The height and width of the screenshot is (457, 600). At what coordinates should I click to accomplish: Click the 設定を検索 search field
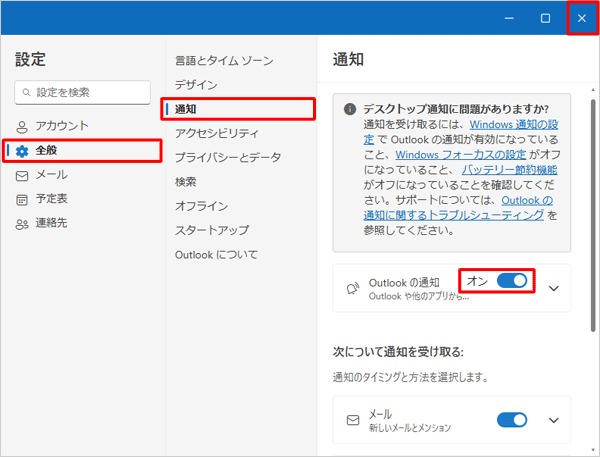point(83,92)
